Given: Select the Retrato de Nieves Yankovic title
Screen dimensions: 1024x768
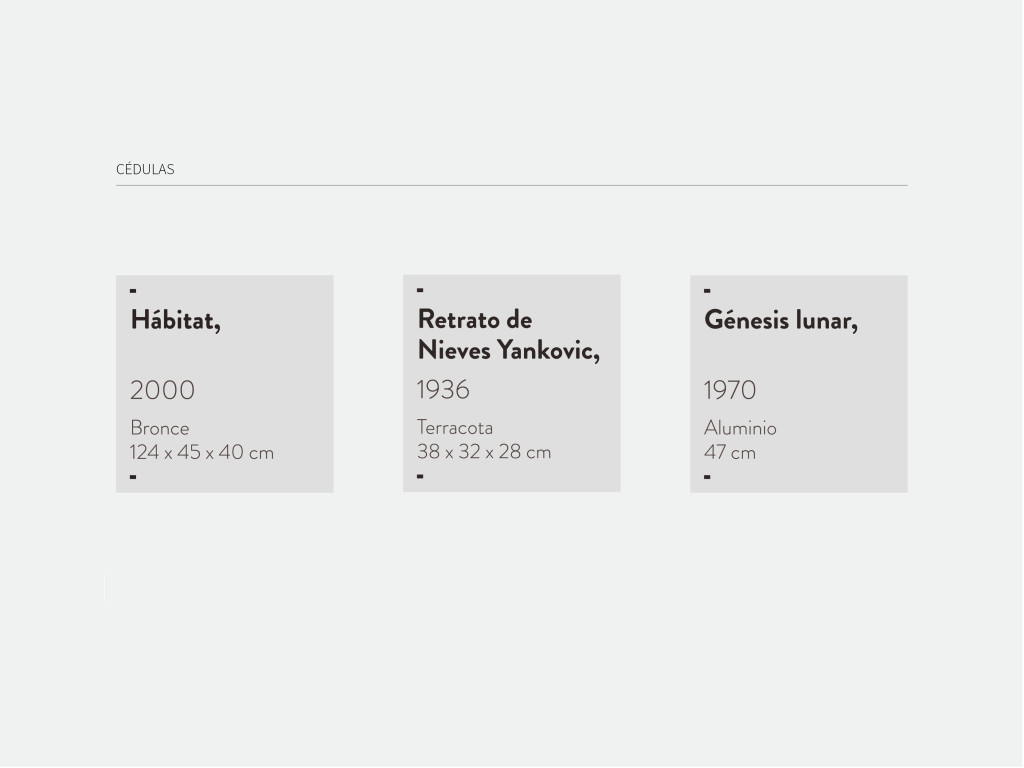Looking at the screenshot, I should point(508,335).
